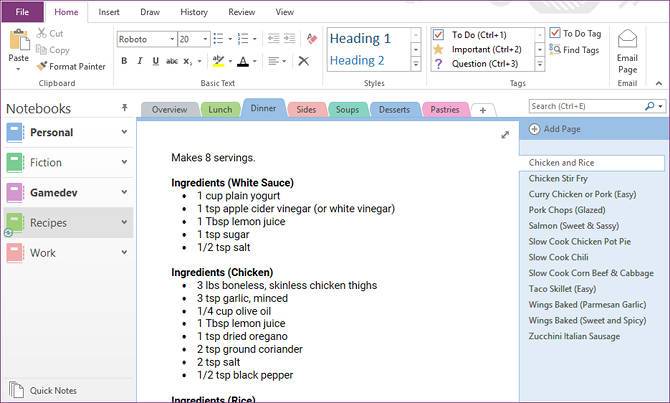Open the Review ribbon tab

[241, 12]
